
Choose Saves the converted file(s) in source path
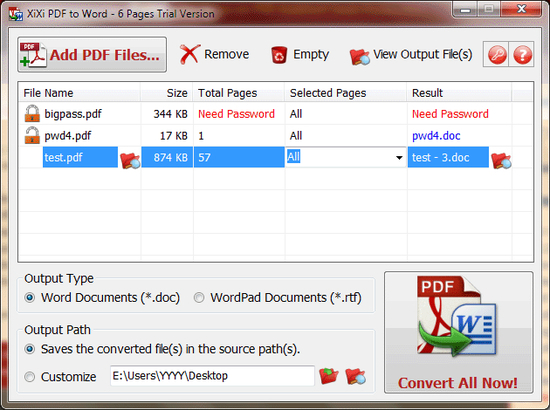(x=162, y=349)
